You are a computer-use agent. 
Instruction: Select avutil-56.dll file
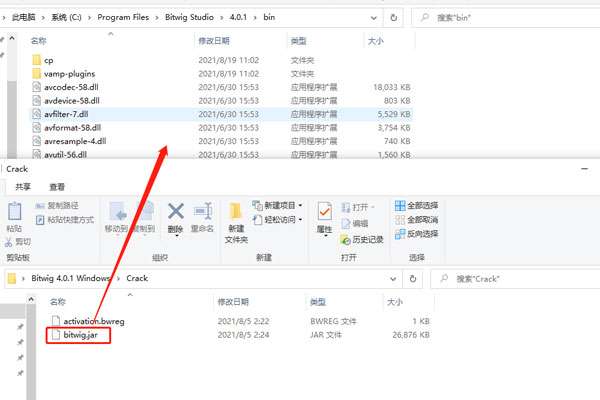(65, 155)
